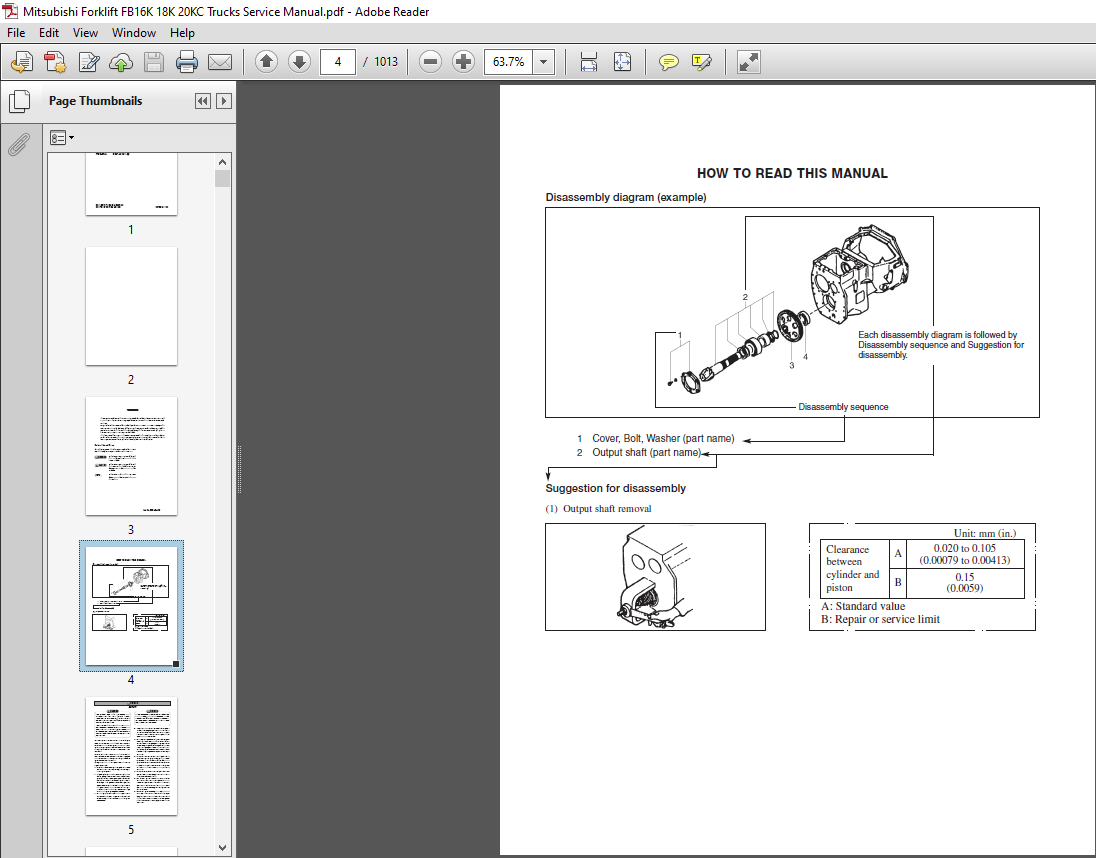Click 'B: Repair or service limit' text
The image size is (1096, 858).
(x=880, y=619)
